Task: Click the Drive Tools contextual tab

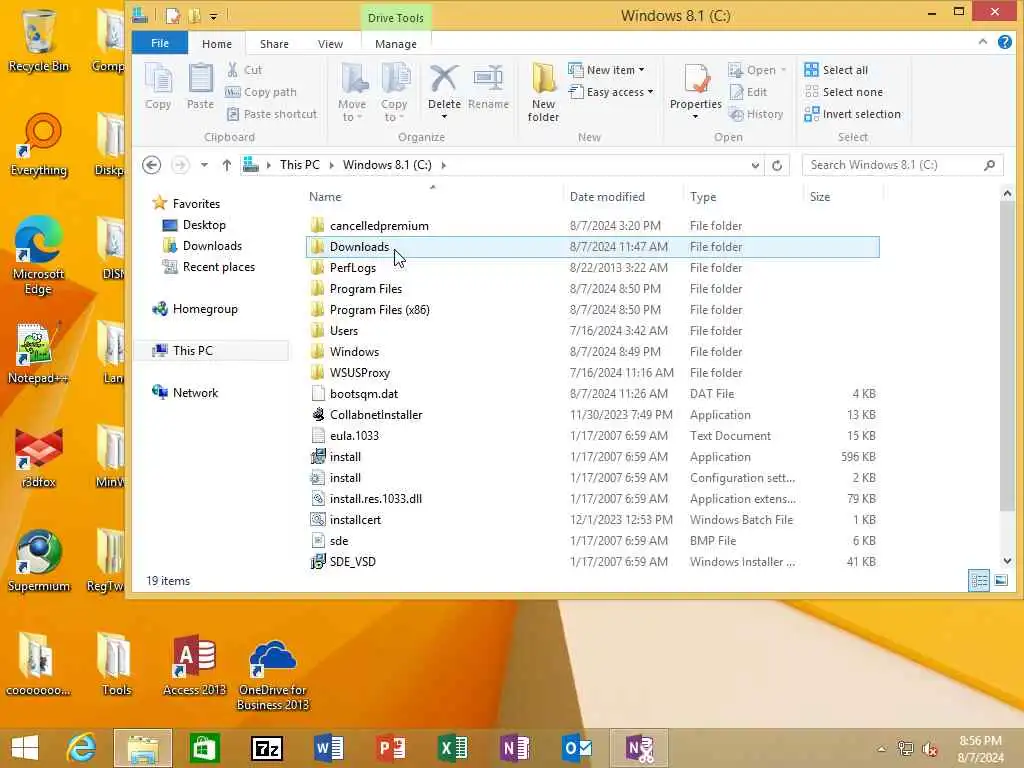Action: (396, 18)
